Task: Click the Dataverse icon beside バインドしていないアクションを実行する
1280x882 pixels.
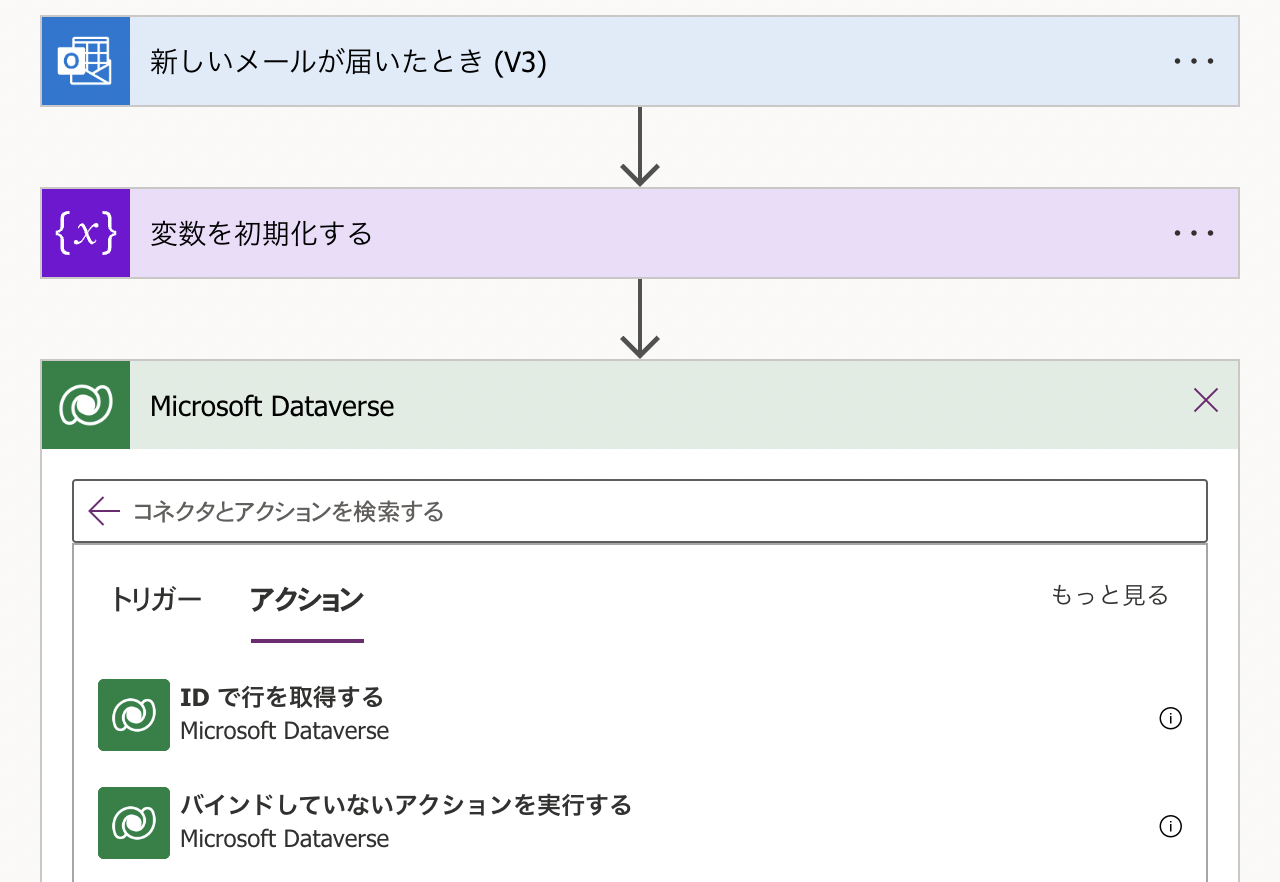Action: 134,823
